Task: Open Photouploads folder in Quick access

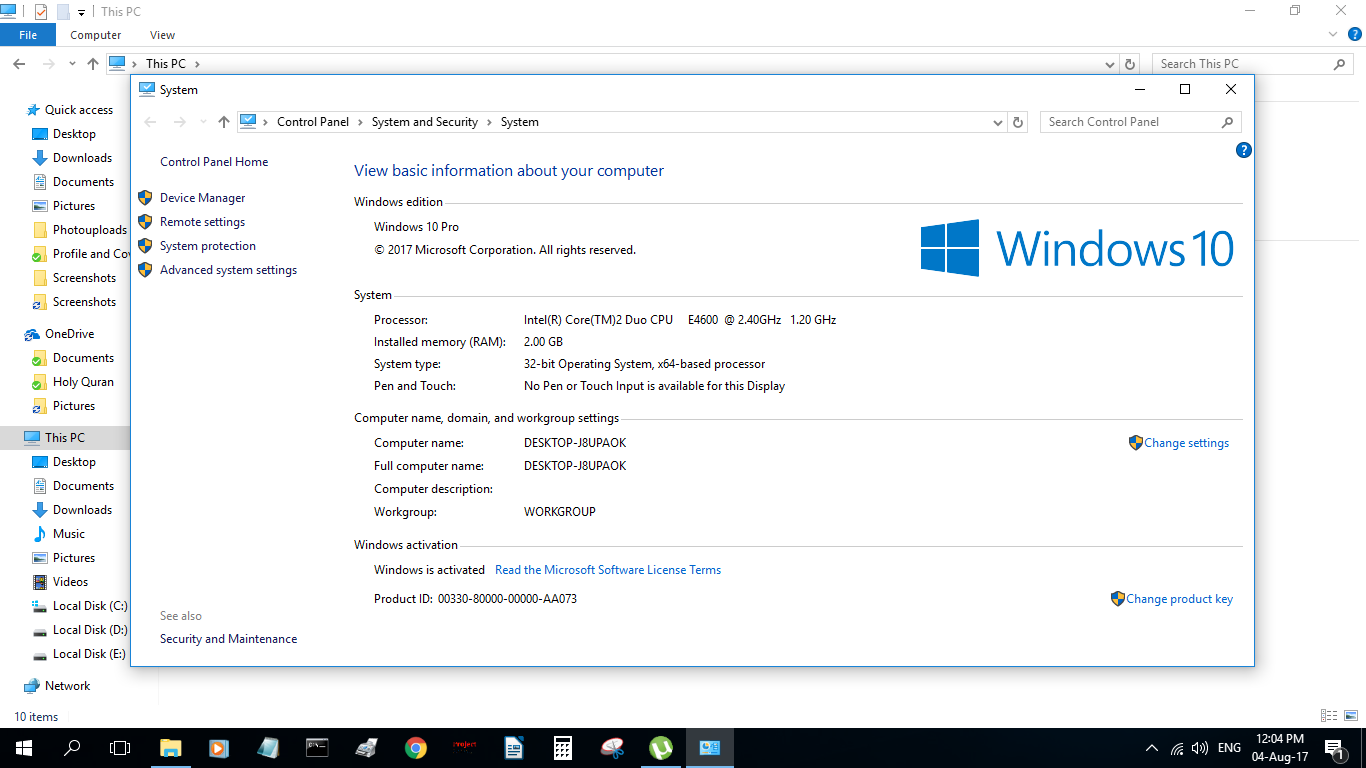Action: click(90, 230)
